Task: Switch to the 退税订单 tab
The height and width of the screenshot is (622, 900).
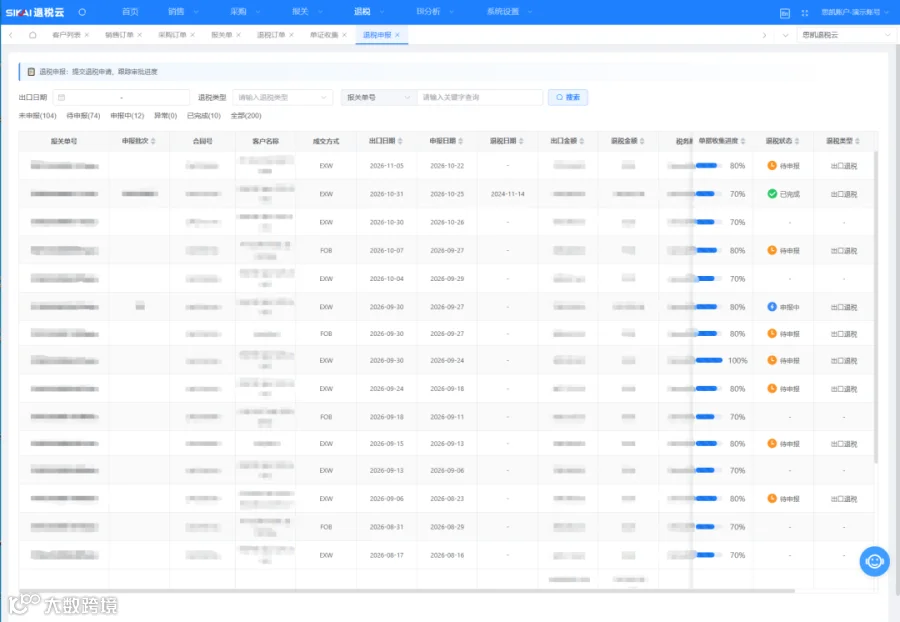Action: (x=271, y=35)
